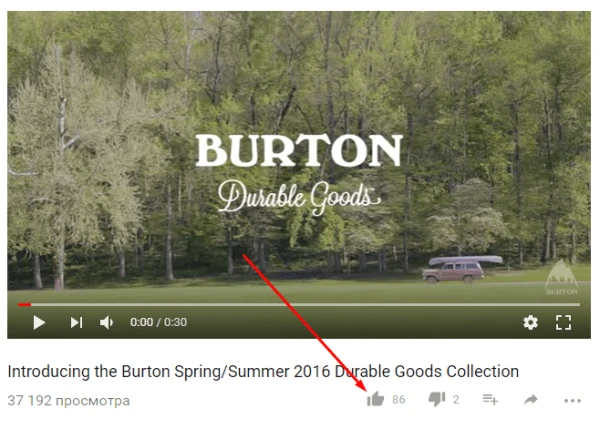The image size is (600, 429).
Task: Switch to fullscreen mode
Action: (x=563, y=323)
